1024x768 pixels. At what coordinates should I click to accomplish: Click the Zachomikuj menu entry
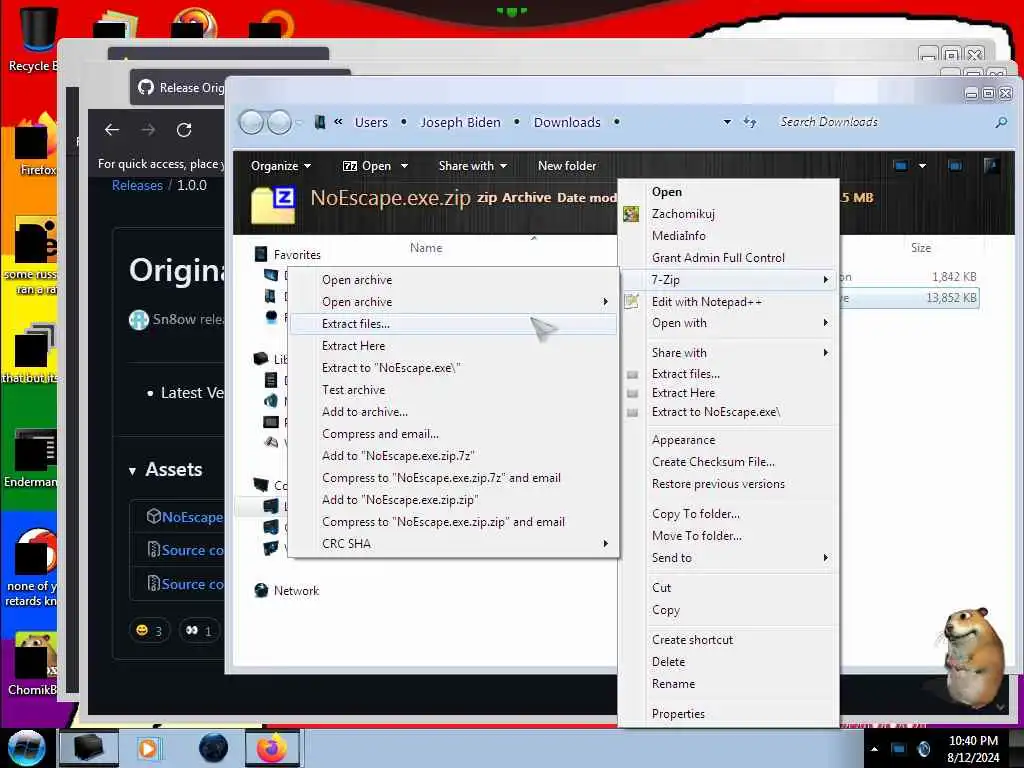tap(728, 214)
